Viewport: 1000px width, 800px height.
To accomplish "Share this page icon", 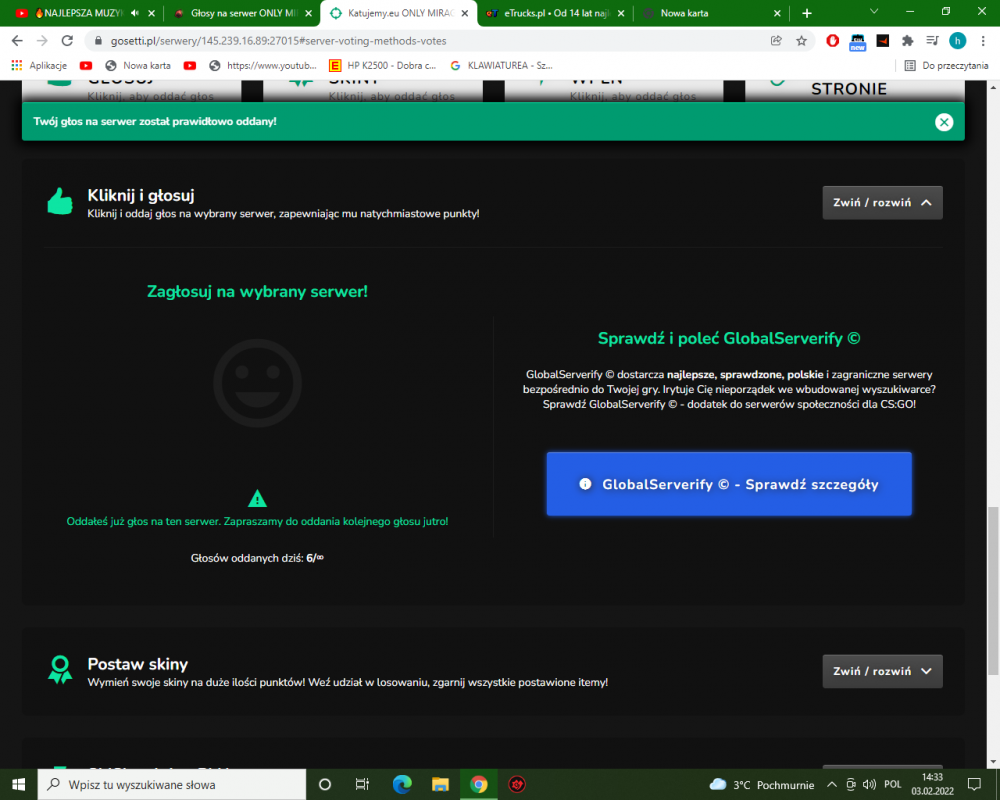I will [x=776, y=41].
